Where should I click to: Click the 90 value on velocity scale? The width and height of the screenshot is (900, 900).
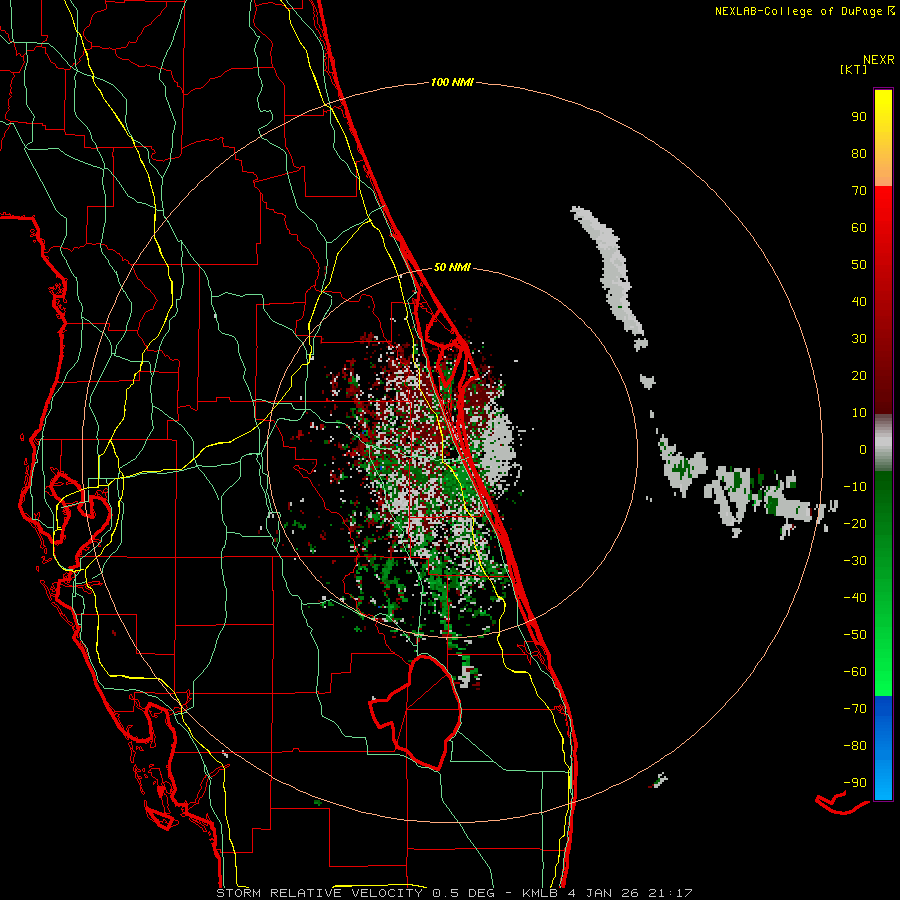859,117
